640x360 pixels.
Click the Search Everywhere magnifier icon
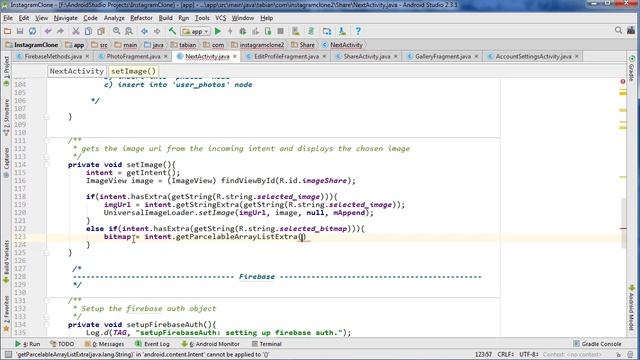click(618, 30)
